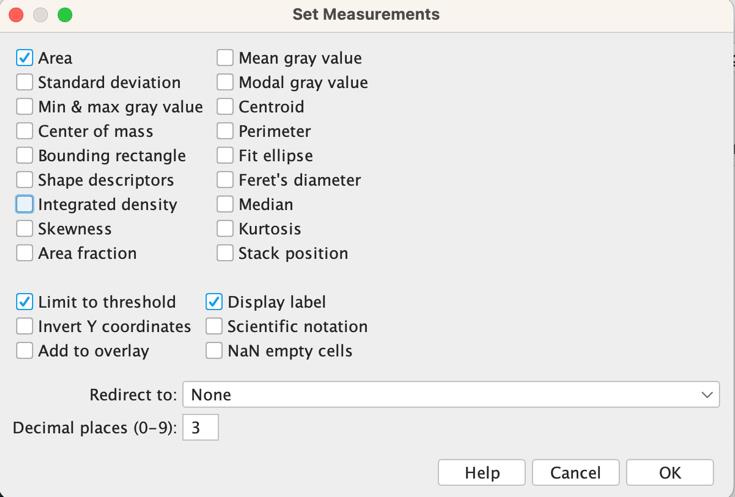Viewport: 735px width, 497px height.
Task: Uncheck the Area measurement checkbox
Action: (x=24, y=58)
